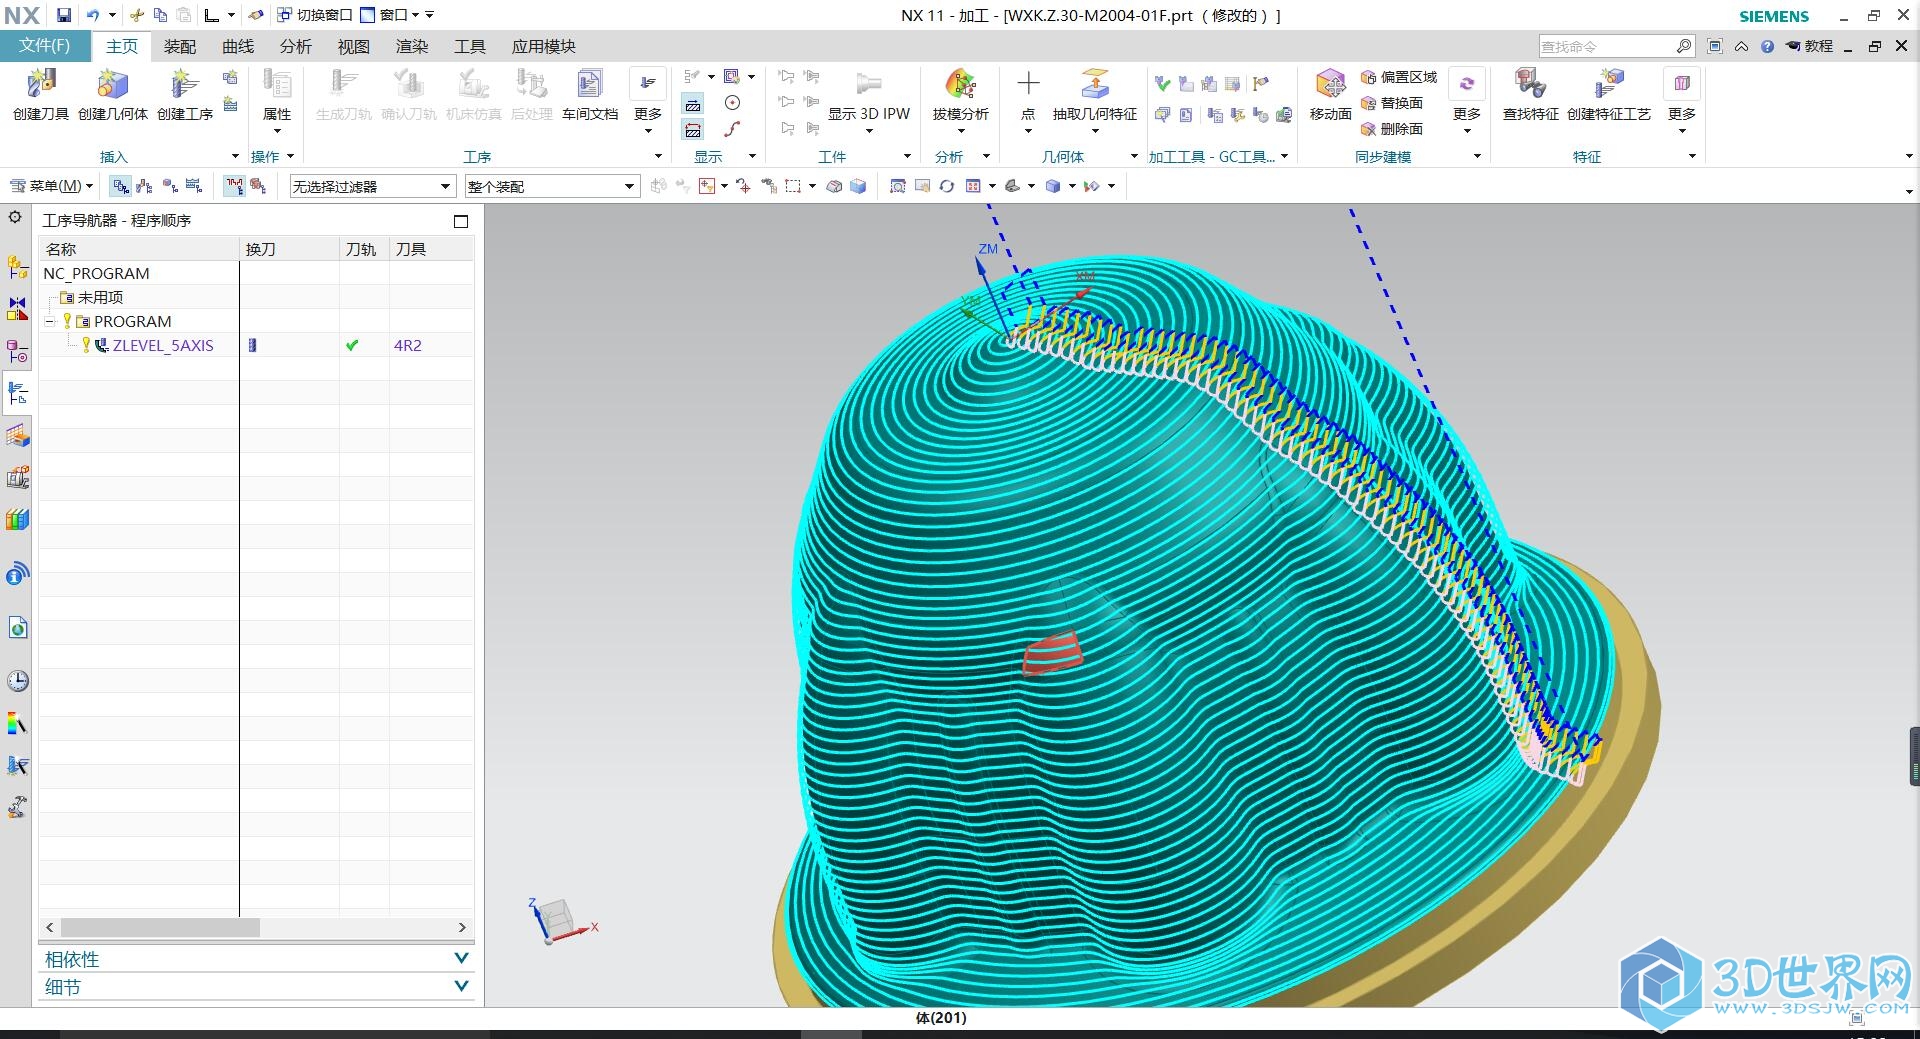The height and width of the screenshot is (1039, 1920).
Task: Click the Save icon in title bar
Action: click(x=64, y=15)
